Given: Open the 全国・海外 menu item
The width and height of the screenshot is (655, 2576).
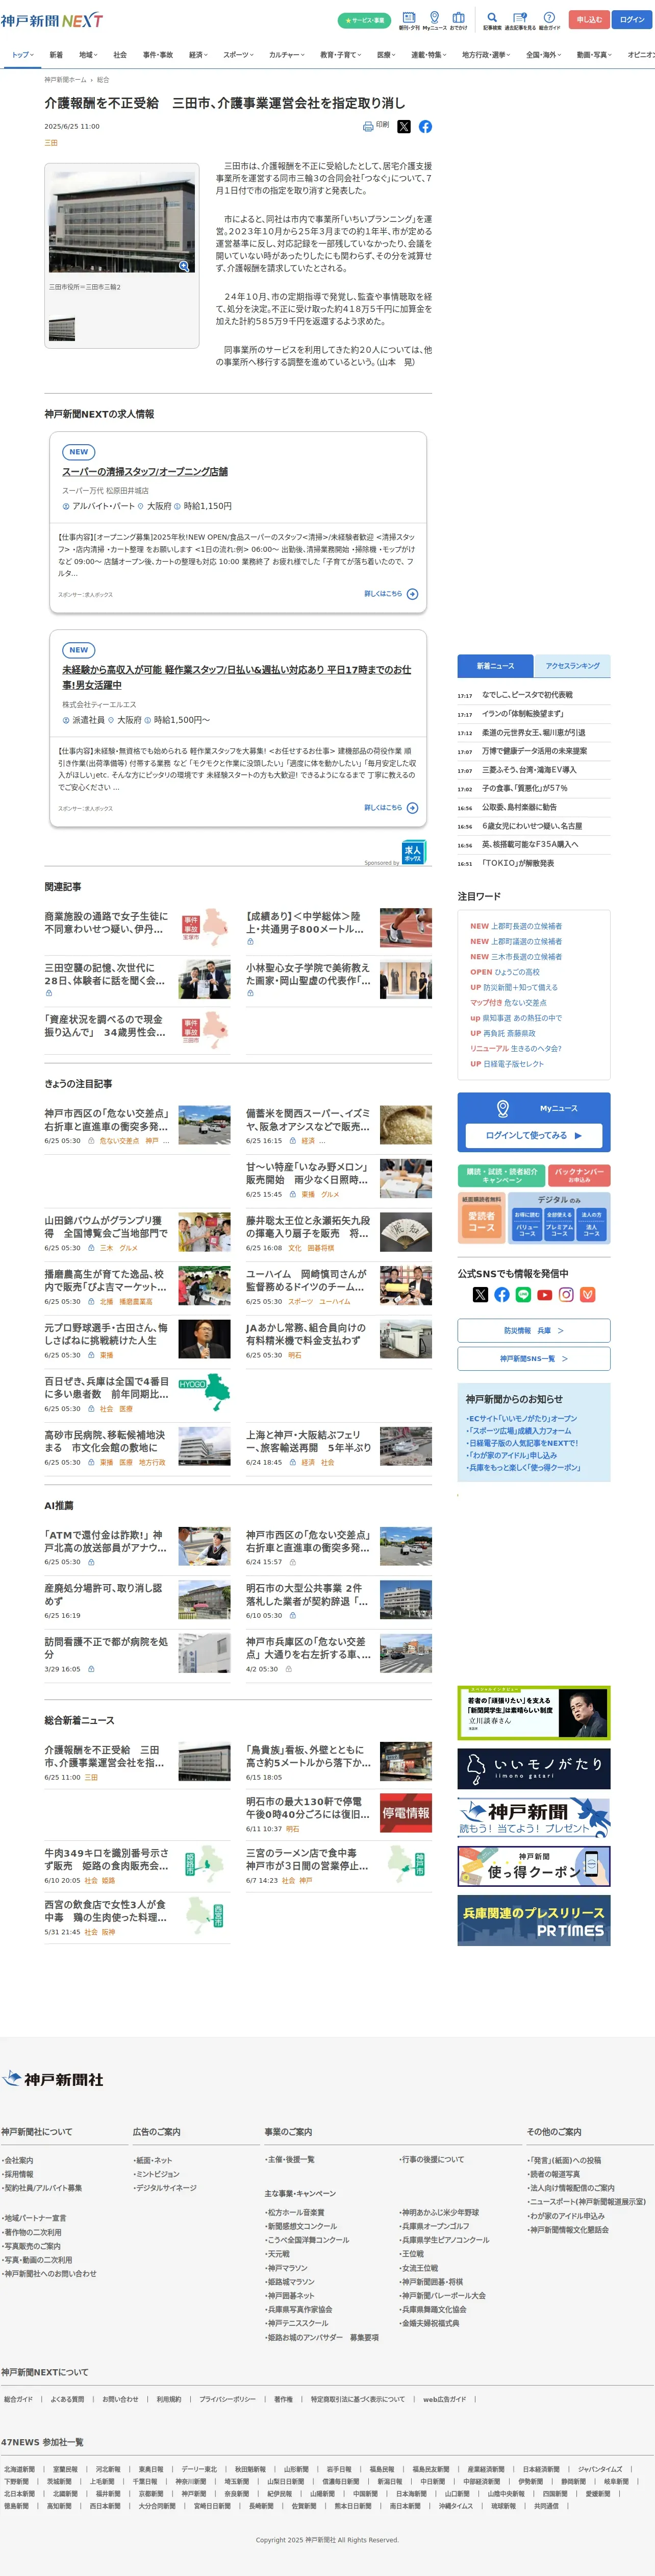Looking at the screenshot, I should (x=545, y=55).
